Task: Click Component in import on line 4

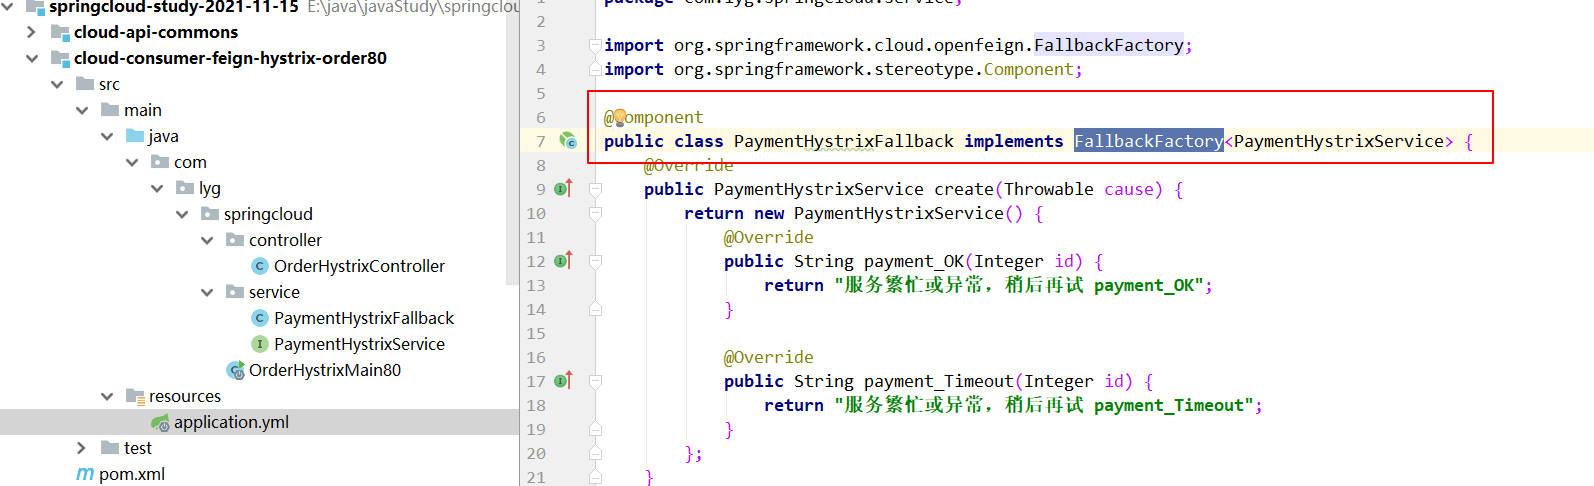Action: tap(1028, 69)
